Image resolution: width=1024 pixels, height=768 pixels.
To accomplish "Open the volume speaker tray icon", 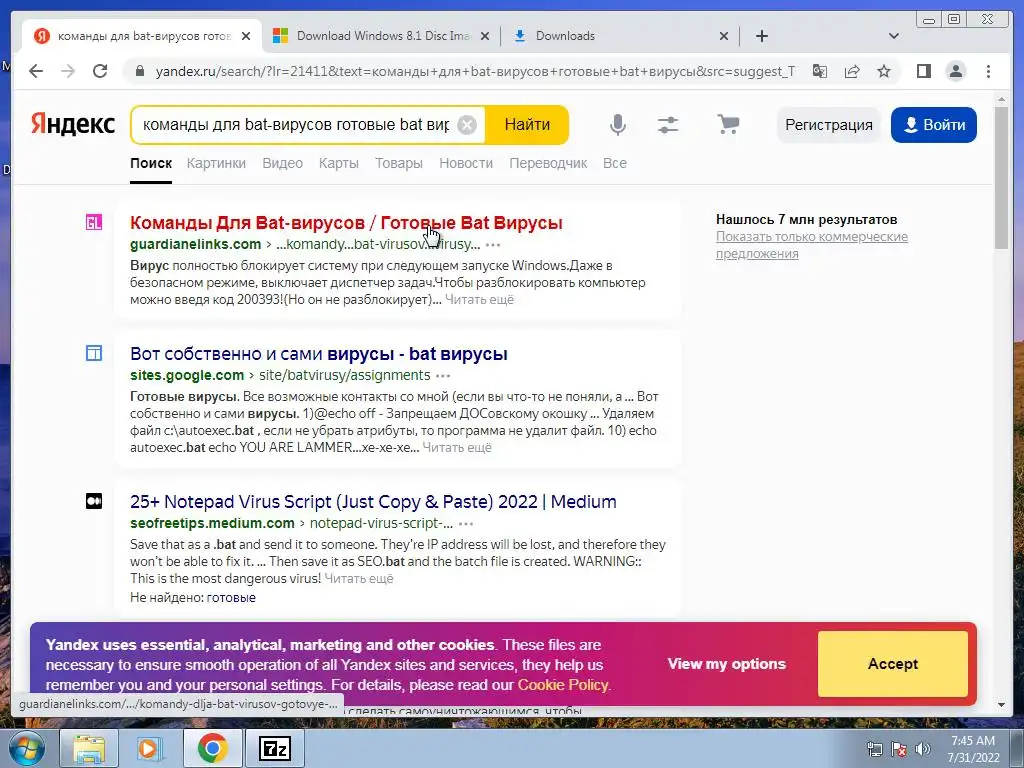I will click(923, 749).
